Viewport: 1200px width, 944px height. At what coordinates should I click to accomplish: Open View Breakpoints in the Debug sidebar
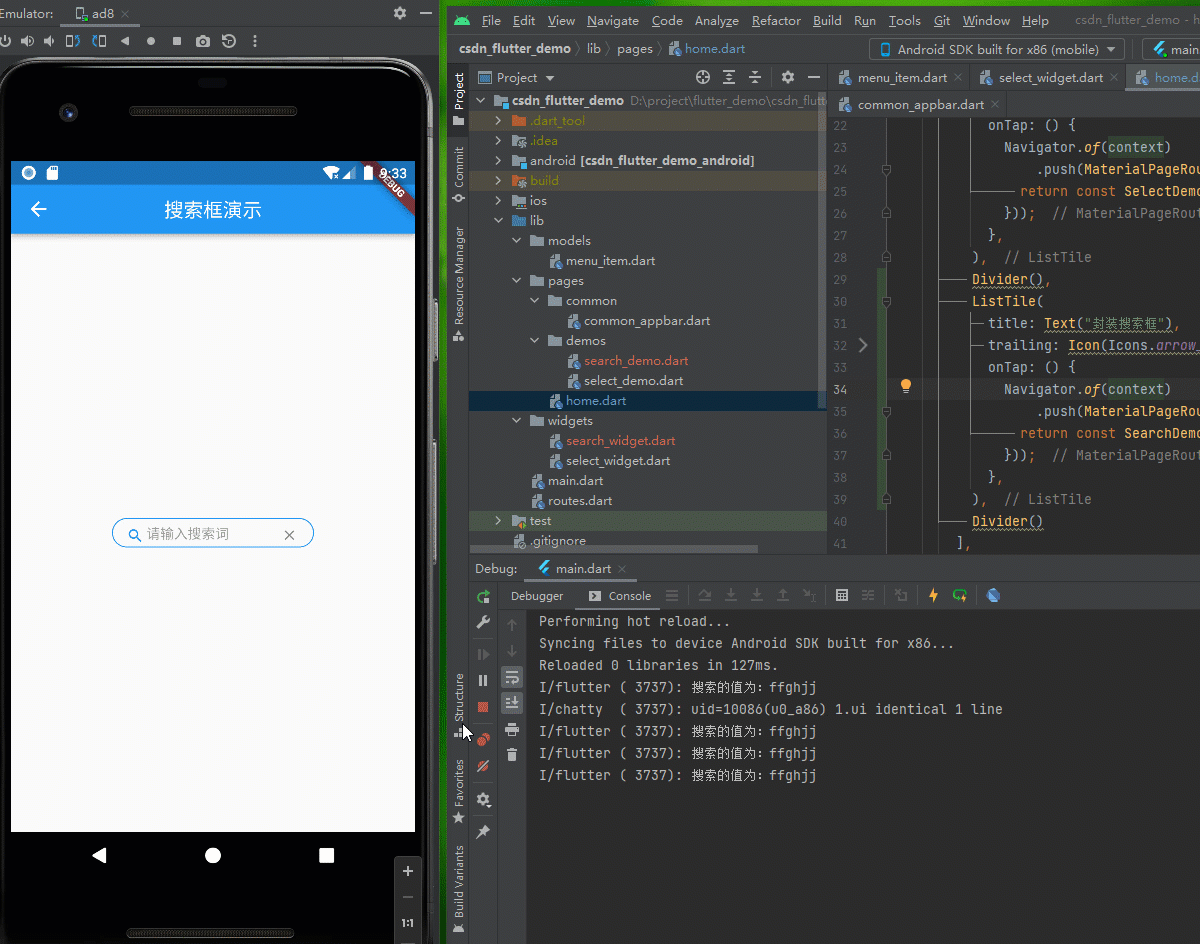coord(483,739)
